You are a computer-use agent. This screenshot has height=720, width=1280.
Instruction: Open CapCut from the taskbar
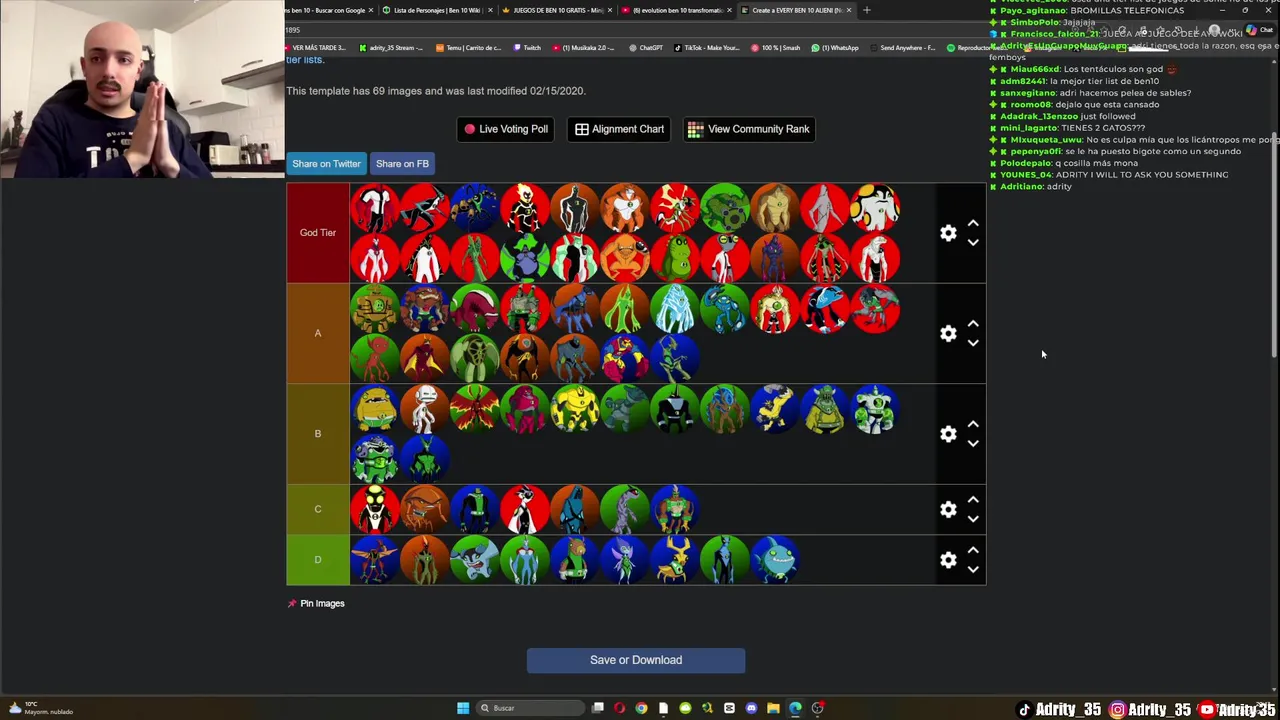729,708
